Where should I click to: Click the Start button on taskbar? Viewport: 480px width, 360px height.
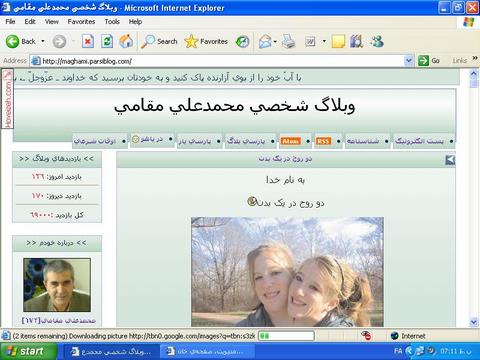pos(29,351)
